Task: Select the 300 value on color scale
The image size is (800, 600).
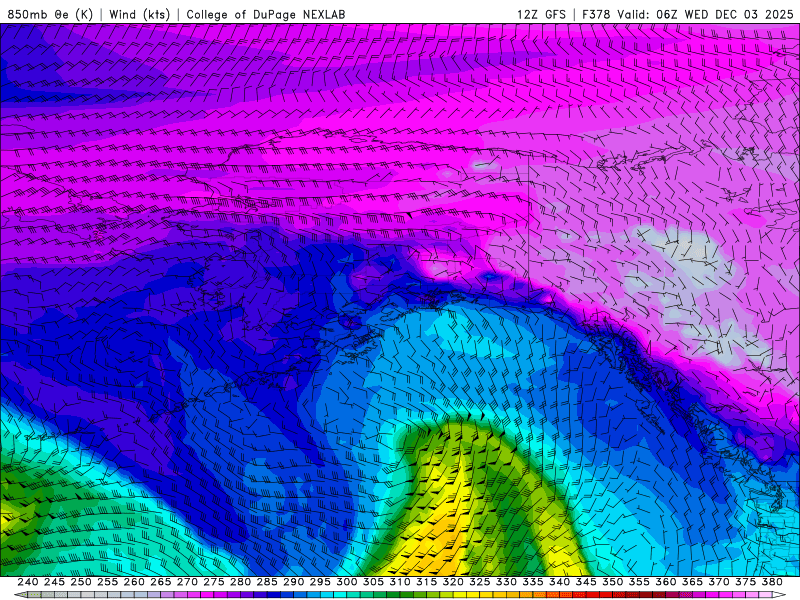Action: click(x=346, y=582)
